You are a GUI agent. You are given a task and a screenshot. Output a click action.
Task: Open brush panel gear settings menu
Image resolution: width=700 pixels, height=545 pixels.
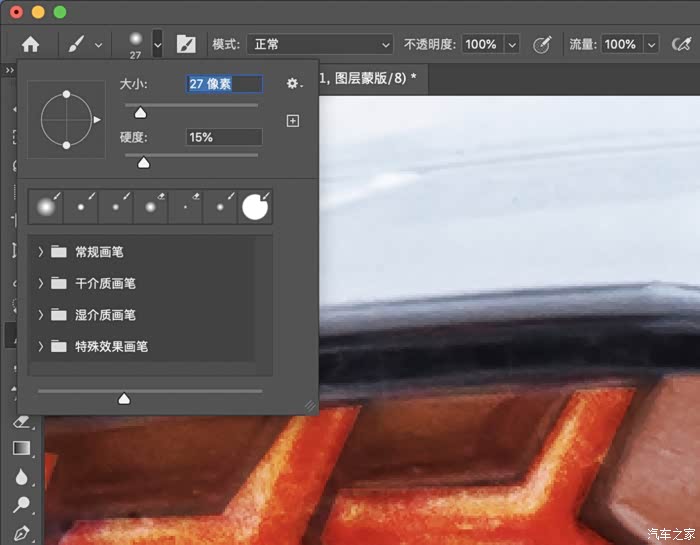tap(293, 84)
